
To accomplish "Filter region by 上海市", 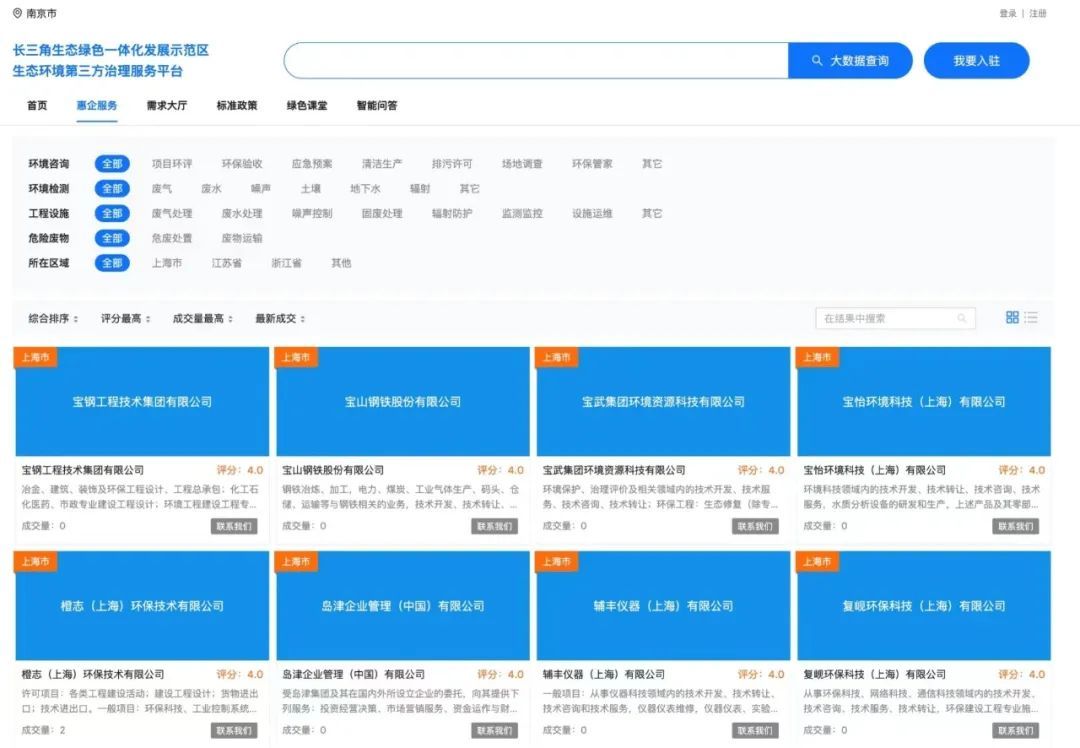I will coord(167,263).
